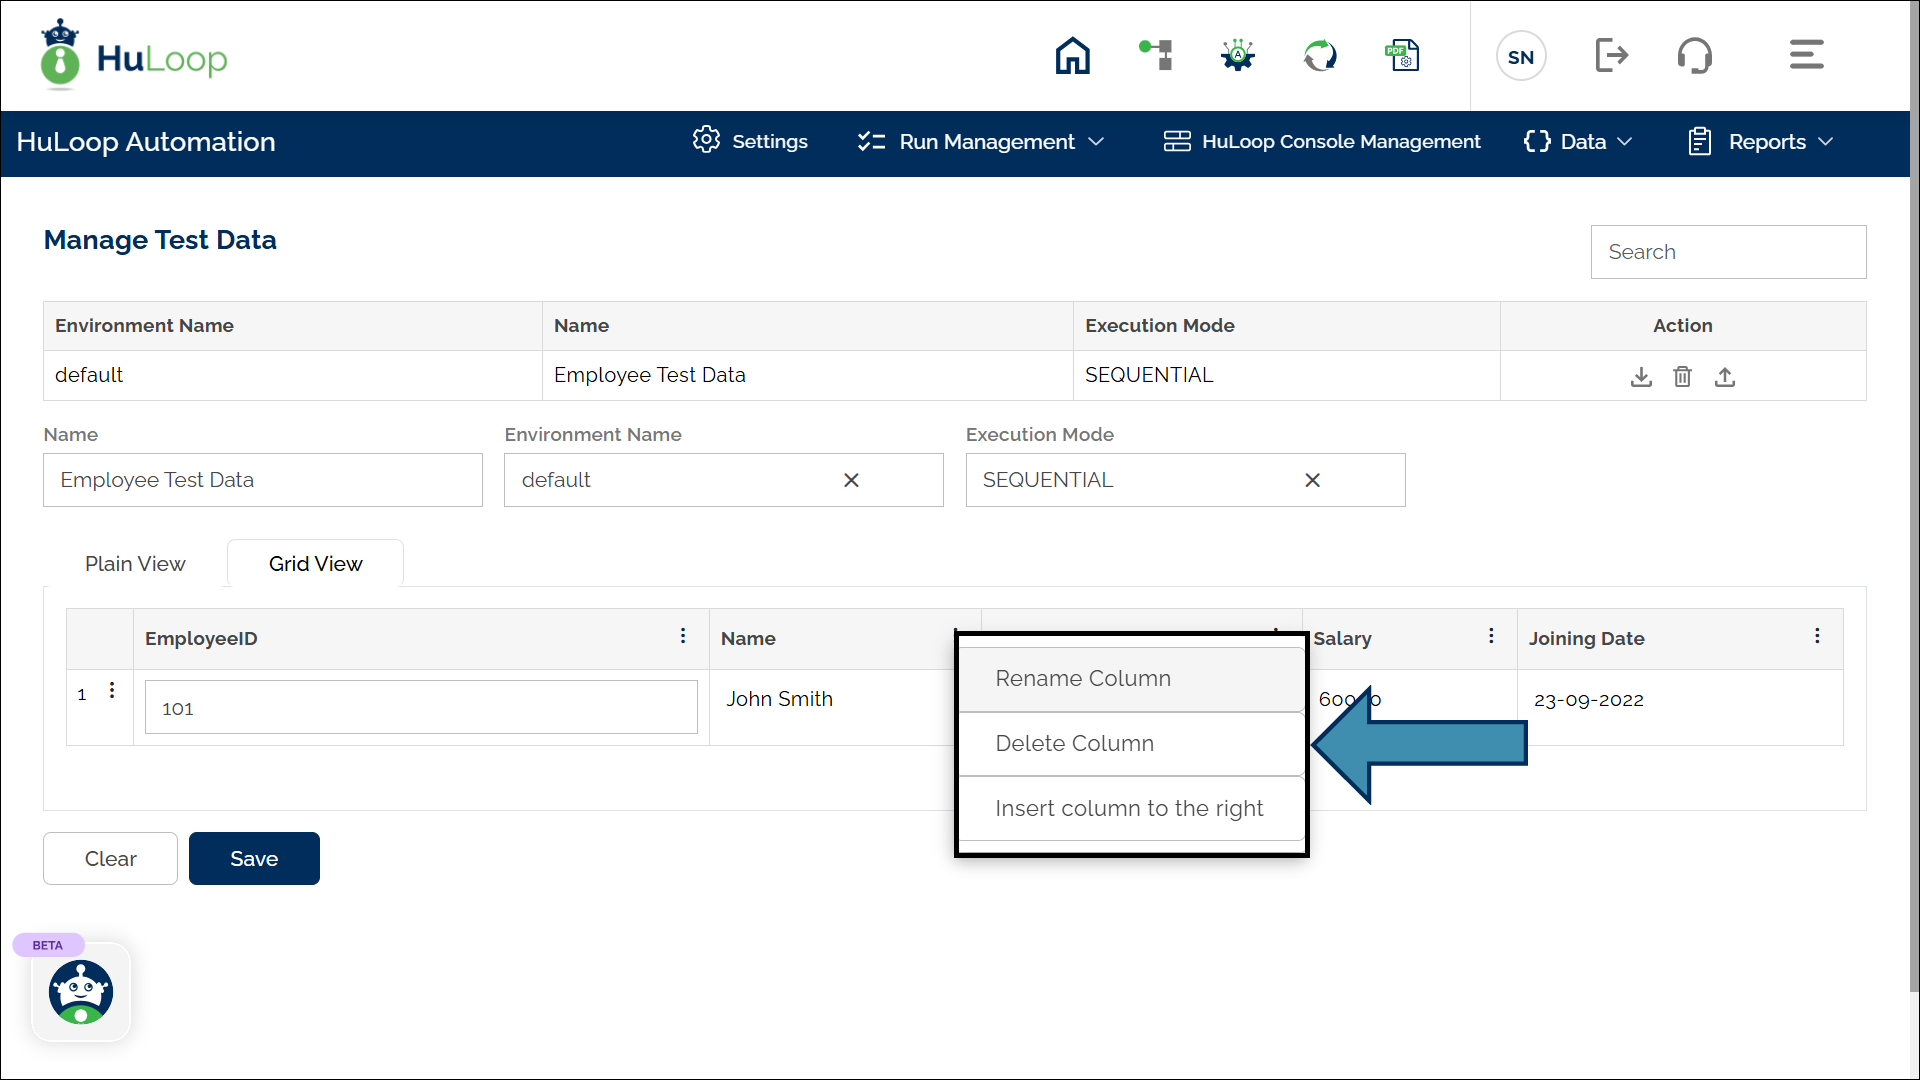Click the automation gear bug icon
The image size is (1920, 1080).
click(x=1238, y=55)
